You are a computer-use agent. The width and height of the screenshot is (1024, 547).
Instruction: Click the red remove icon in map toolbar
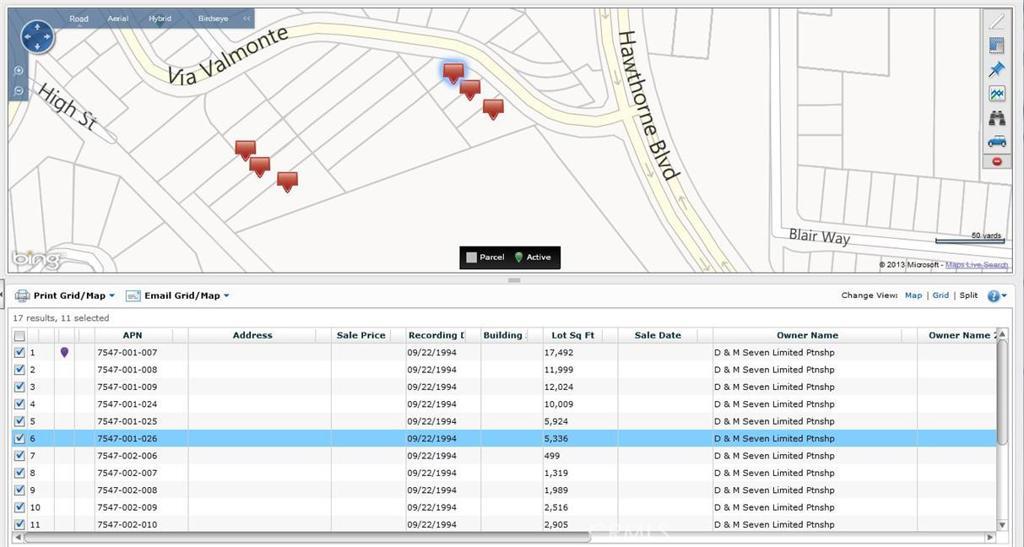point(996,161)
